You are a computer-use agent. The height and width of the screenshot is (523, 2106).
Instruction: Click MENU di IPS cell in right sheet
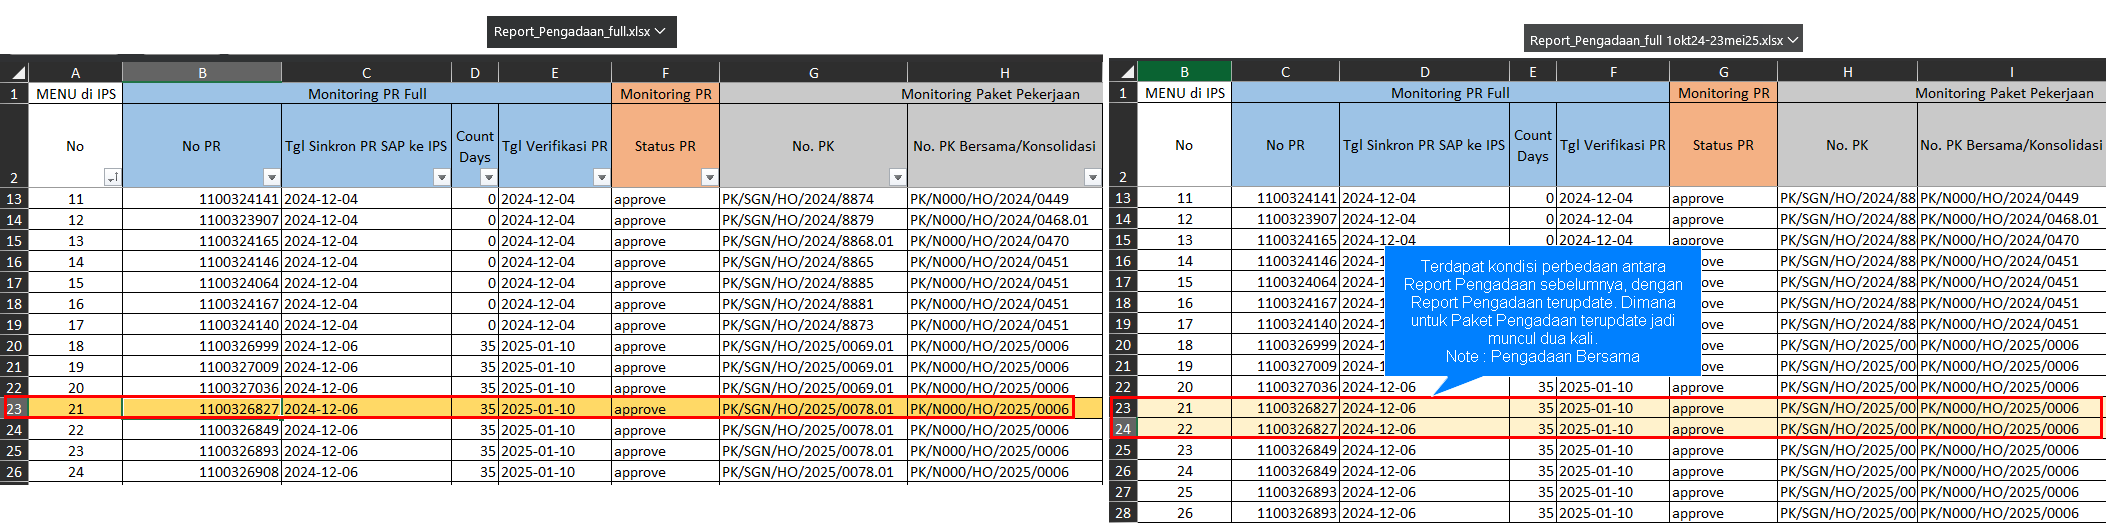coord(1184,93)
